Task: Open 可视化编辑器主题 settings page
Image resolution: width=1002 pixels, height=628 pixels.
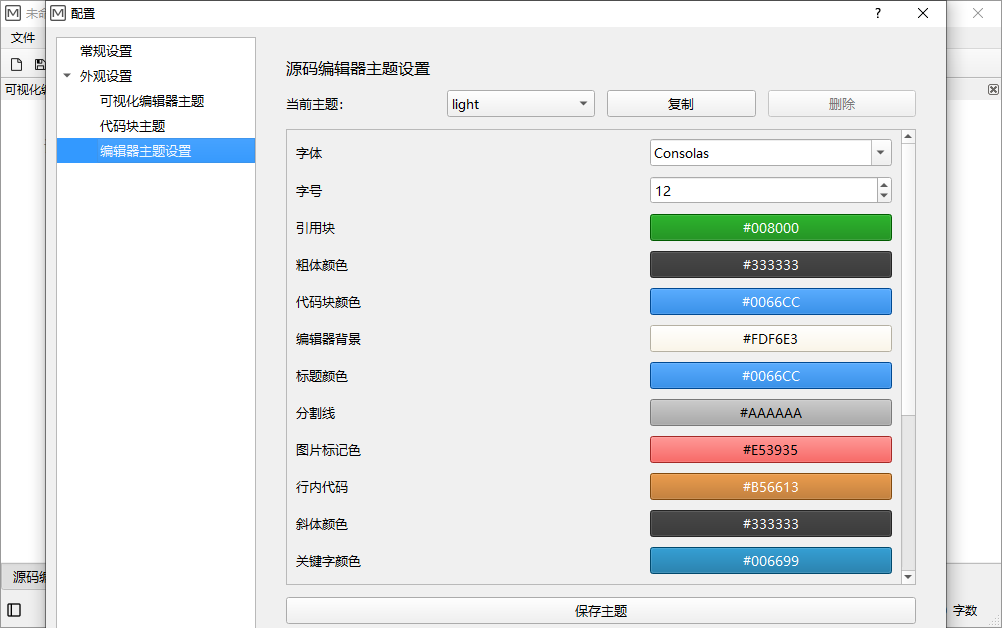Action: click(152, 101)
